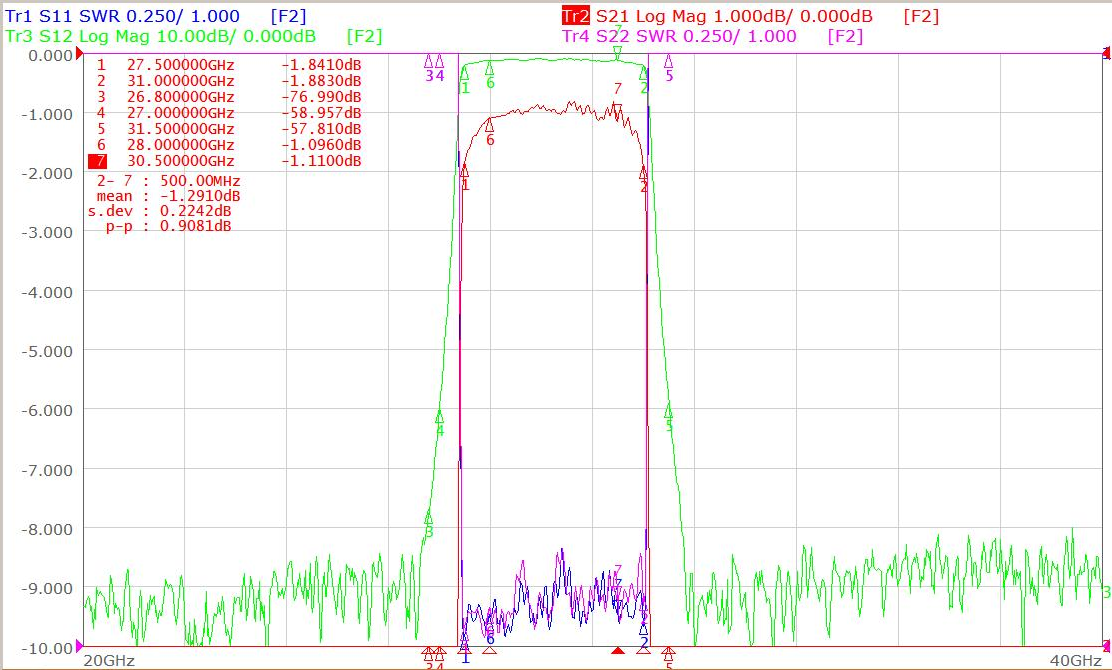The height and width of the screenshot is (670, 1112).
Task: Select highlighted marker row 7 at 30.500000GHz
Action: (225, 161)
